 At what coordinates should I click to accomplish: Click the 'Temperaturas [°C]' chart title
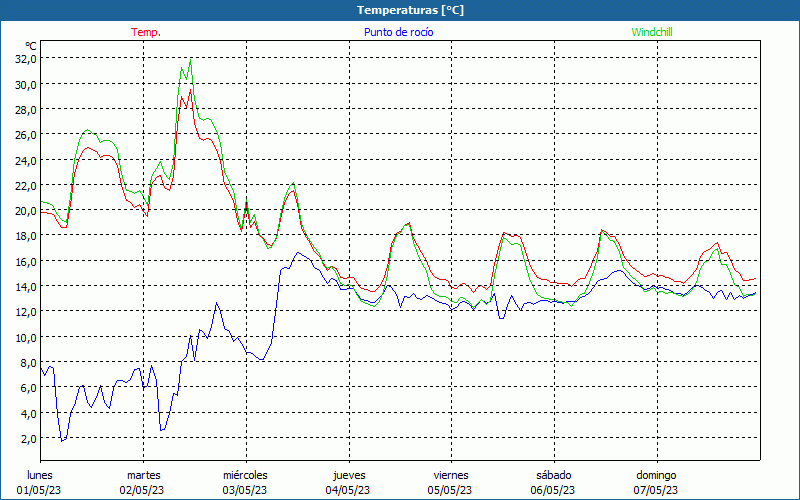click(x=410, y=10)
